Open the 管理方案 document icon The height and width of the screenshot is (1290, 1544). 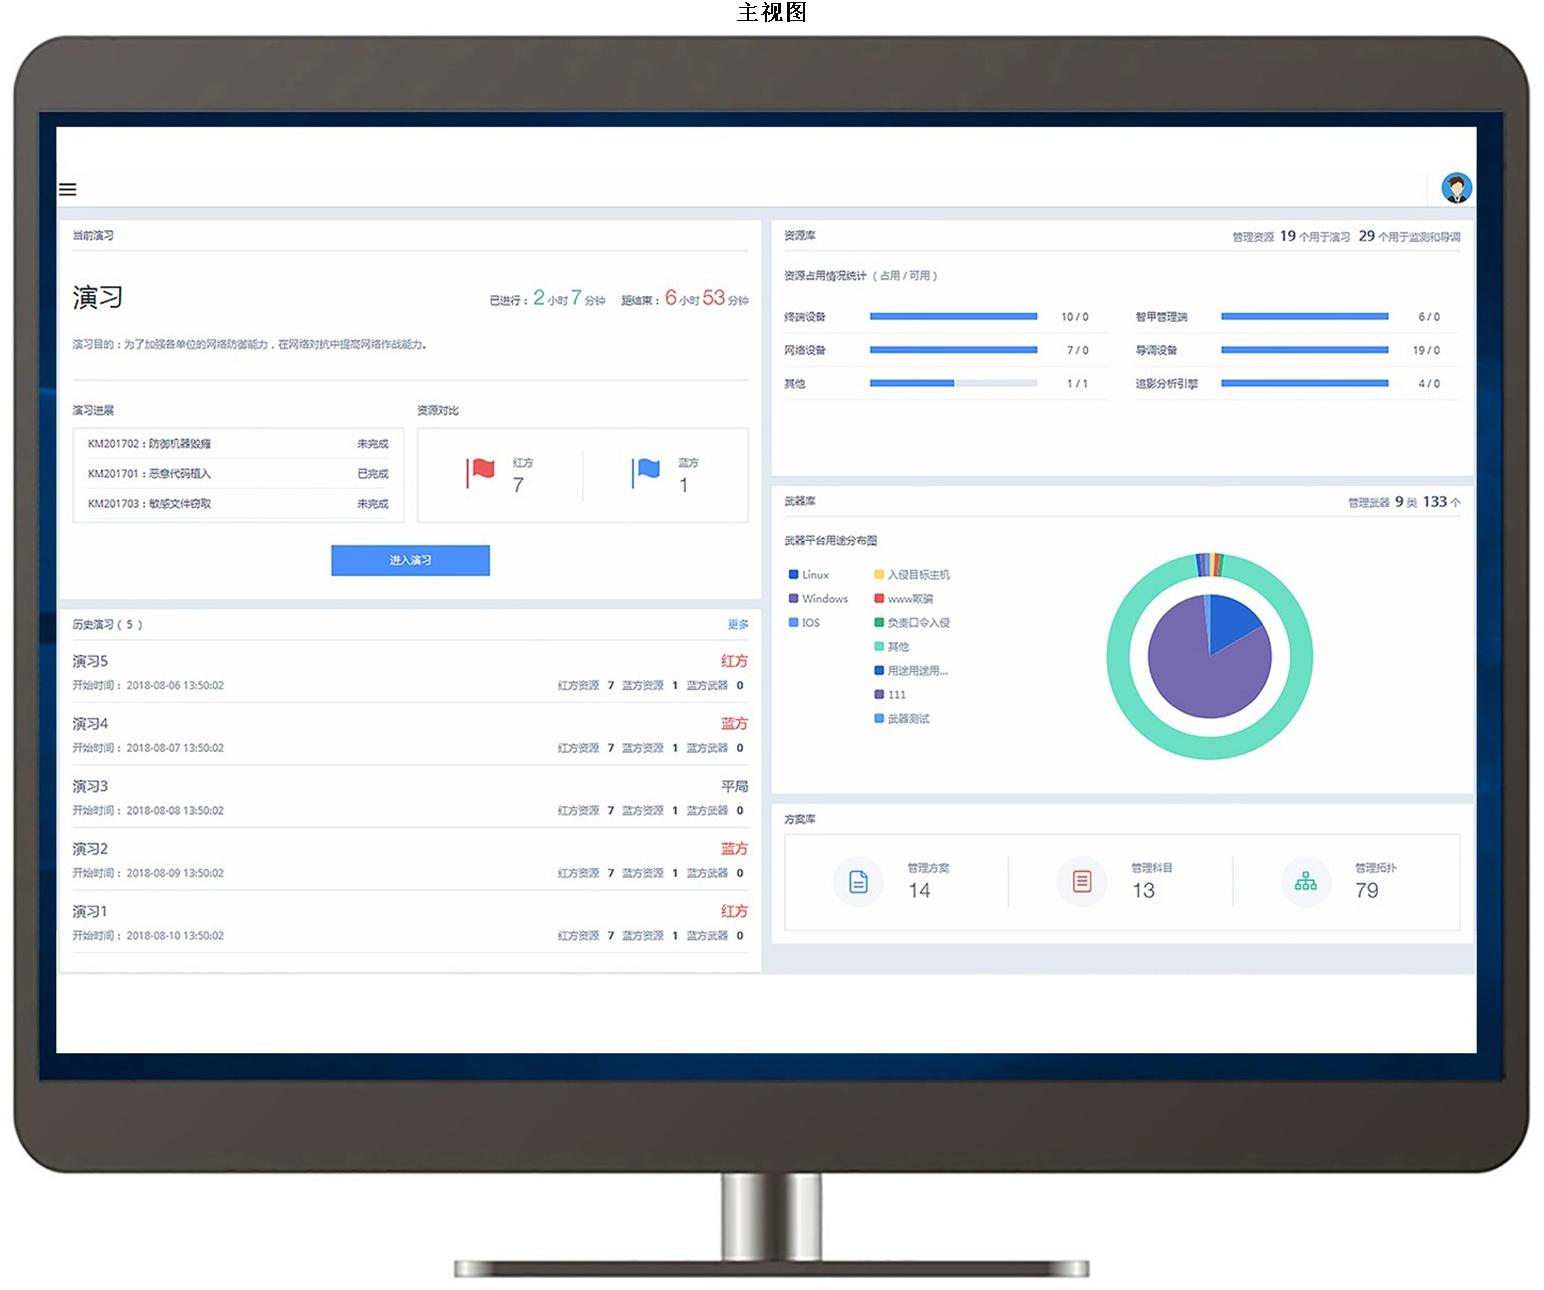pyautogui.click(x=858, y=882)
